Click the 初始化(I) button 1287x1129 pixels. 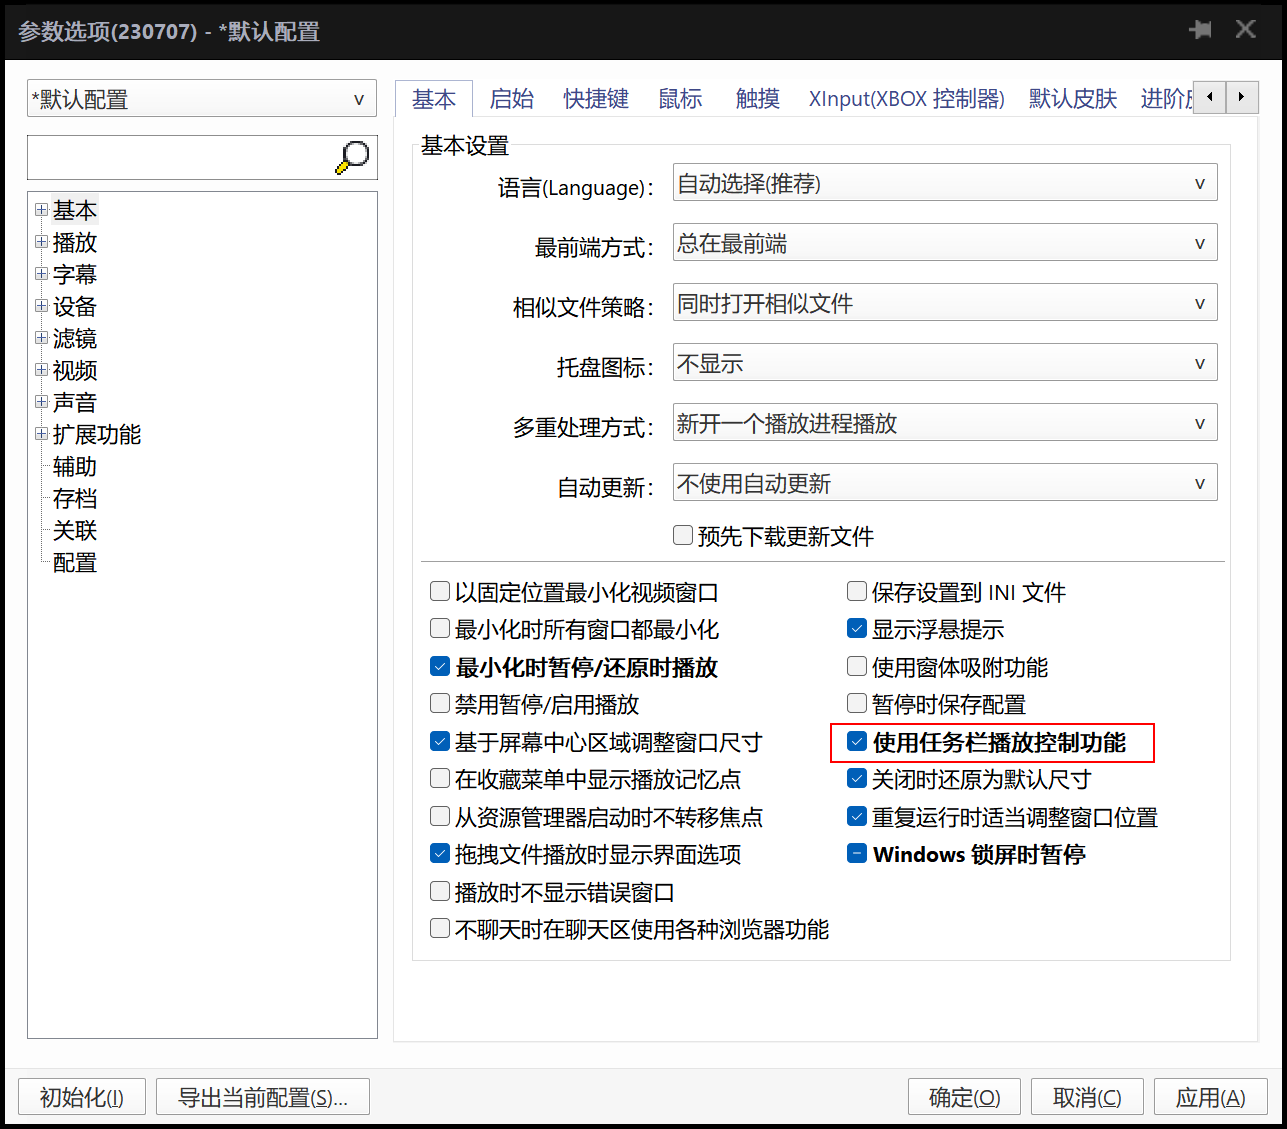(x=81, y=1096)
